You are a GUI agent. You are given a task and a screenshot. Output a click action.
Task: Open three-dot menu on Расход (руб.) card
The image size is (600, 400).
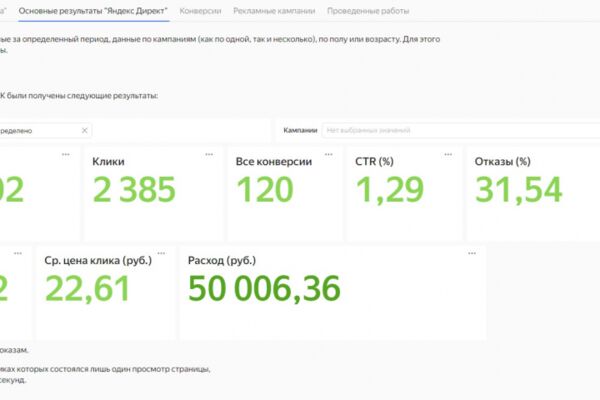coord(472,253)
